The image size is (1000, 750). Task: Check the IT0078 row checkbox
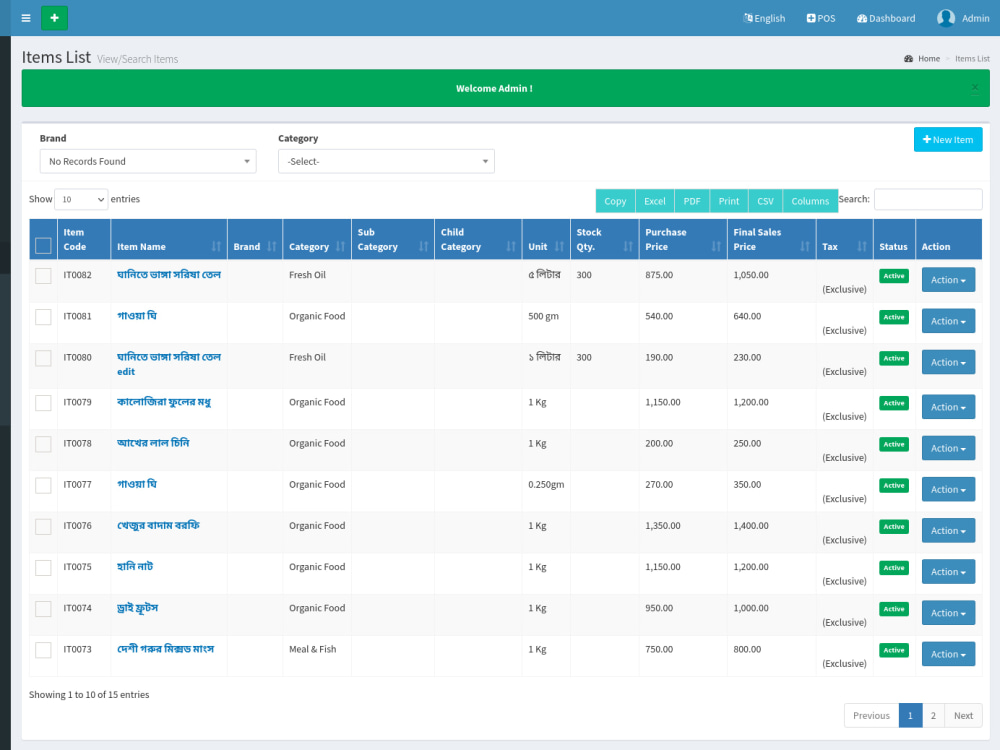[x=43, y=444]
